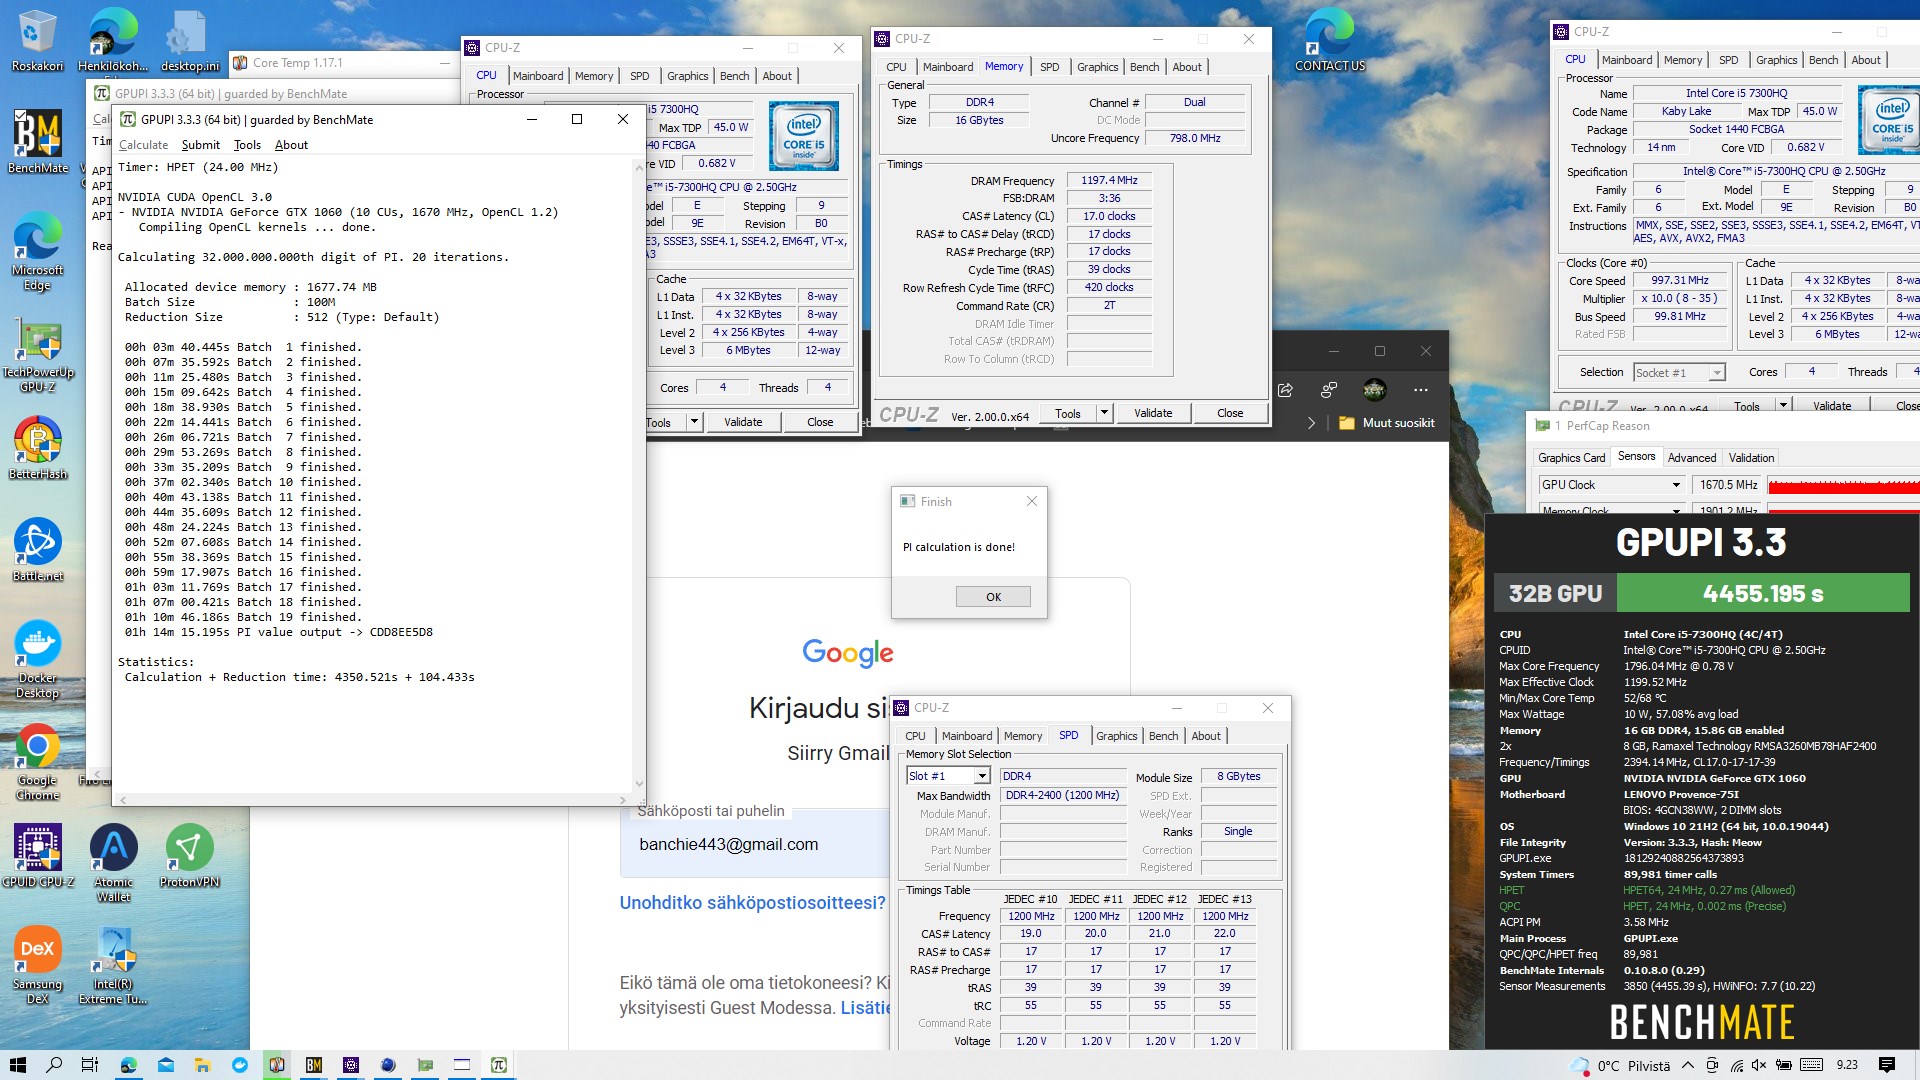The width and height of the screenshot is (1920, 1080).
Task: Open Battle.net desktop shortcut
Action: tap(37, 549)
